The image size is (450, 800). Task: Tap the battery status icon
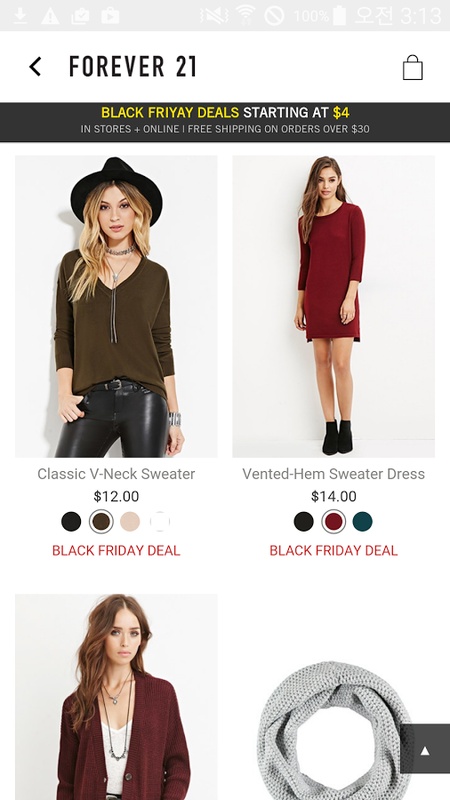tap(339, 15)
